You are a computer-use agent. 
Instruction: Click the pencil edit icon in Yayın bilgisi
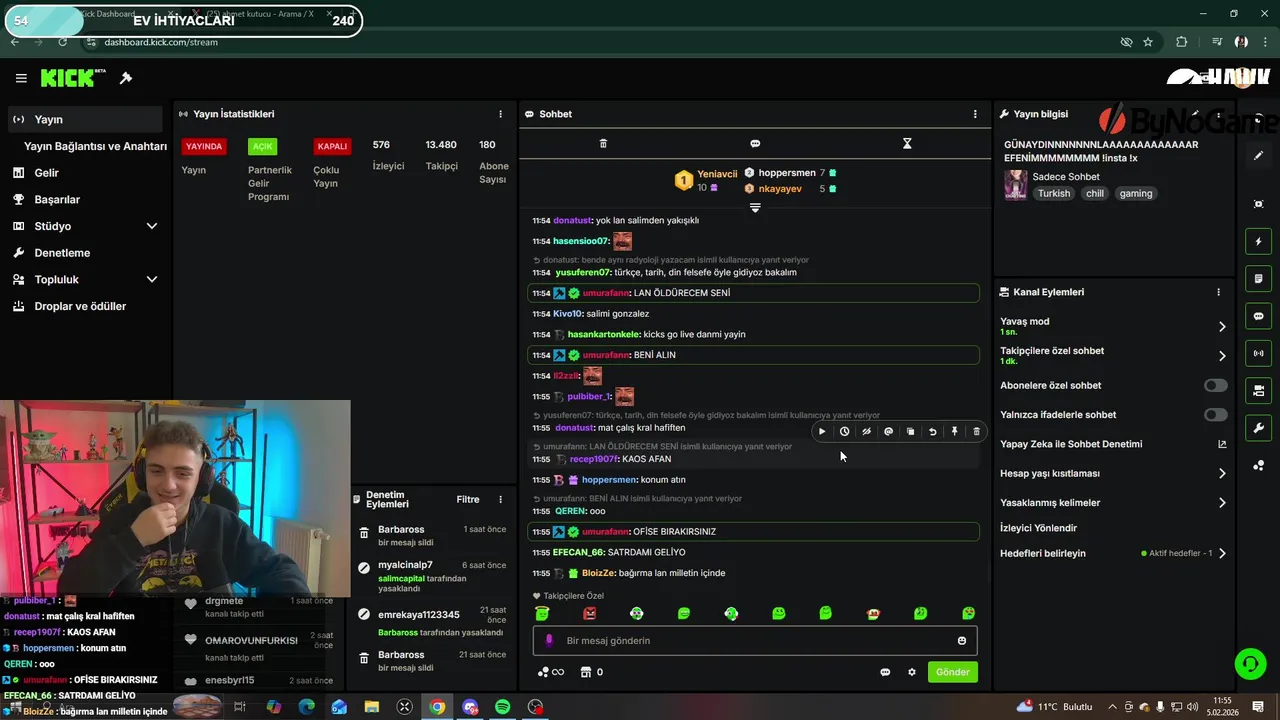coord(1195,114)
